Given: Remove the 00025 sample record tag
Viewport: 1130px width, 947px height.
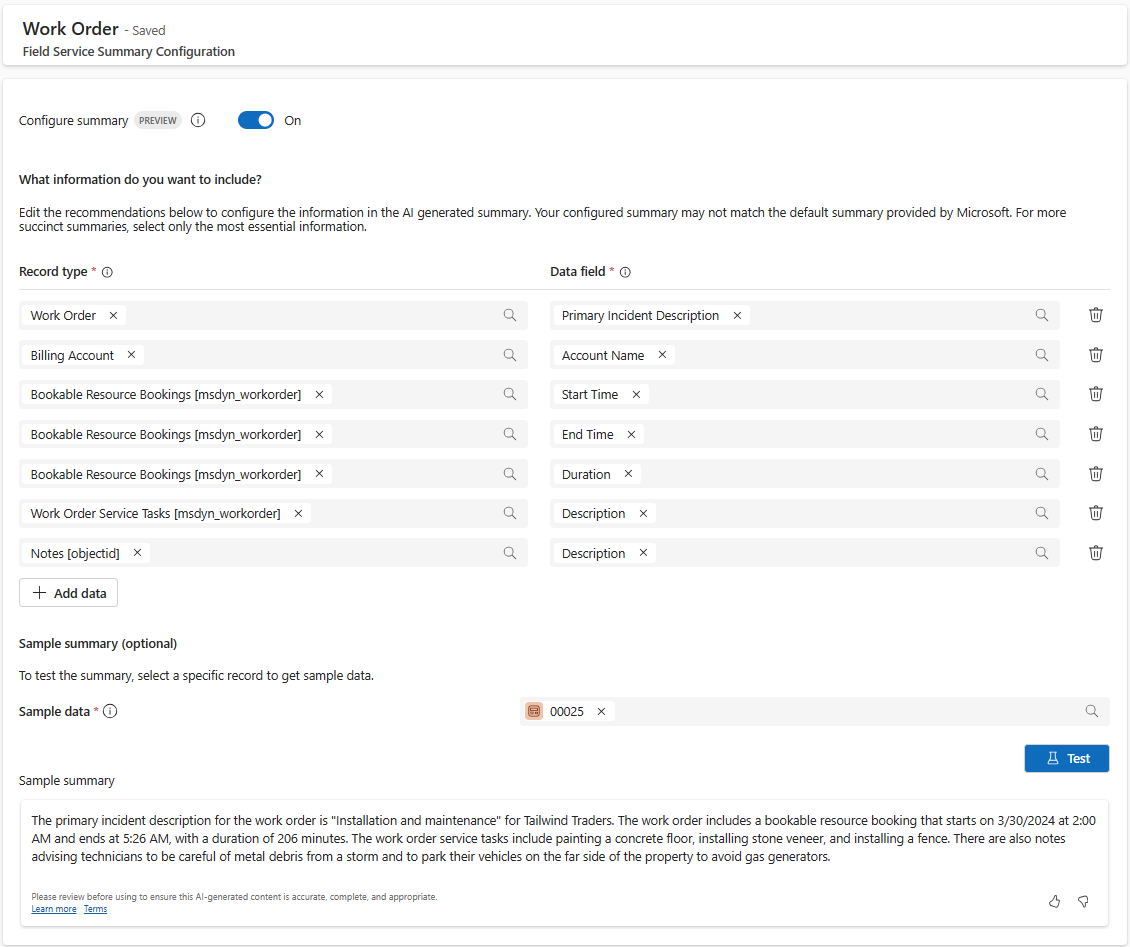Looking at the screenshot, I should tap(600, 711).
